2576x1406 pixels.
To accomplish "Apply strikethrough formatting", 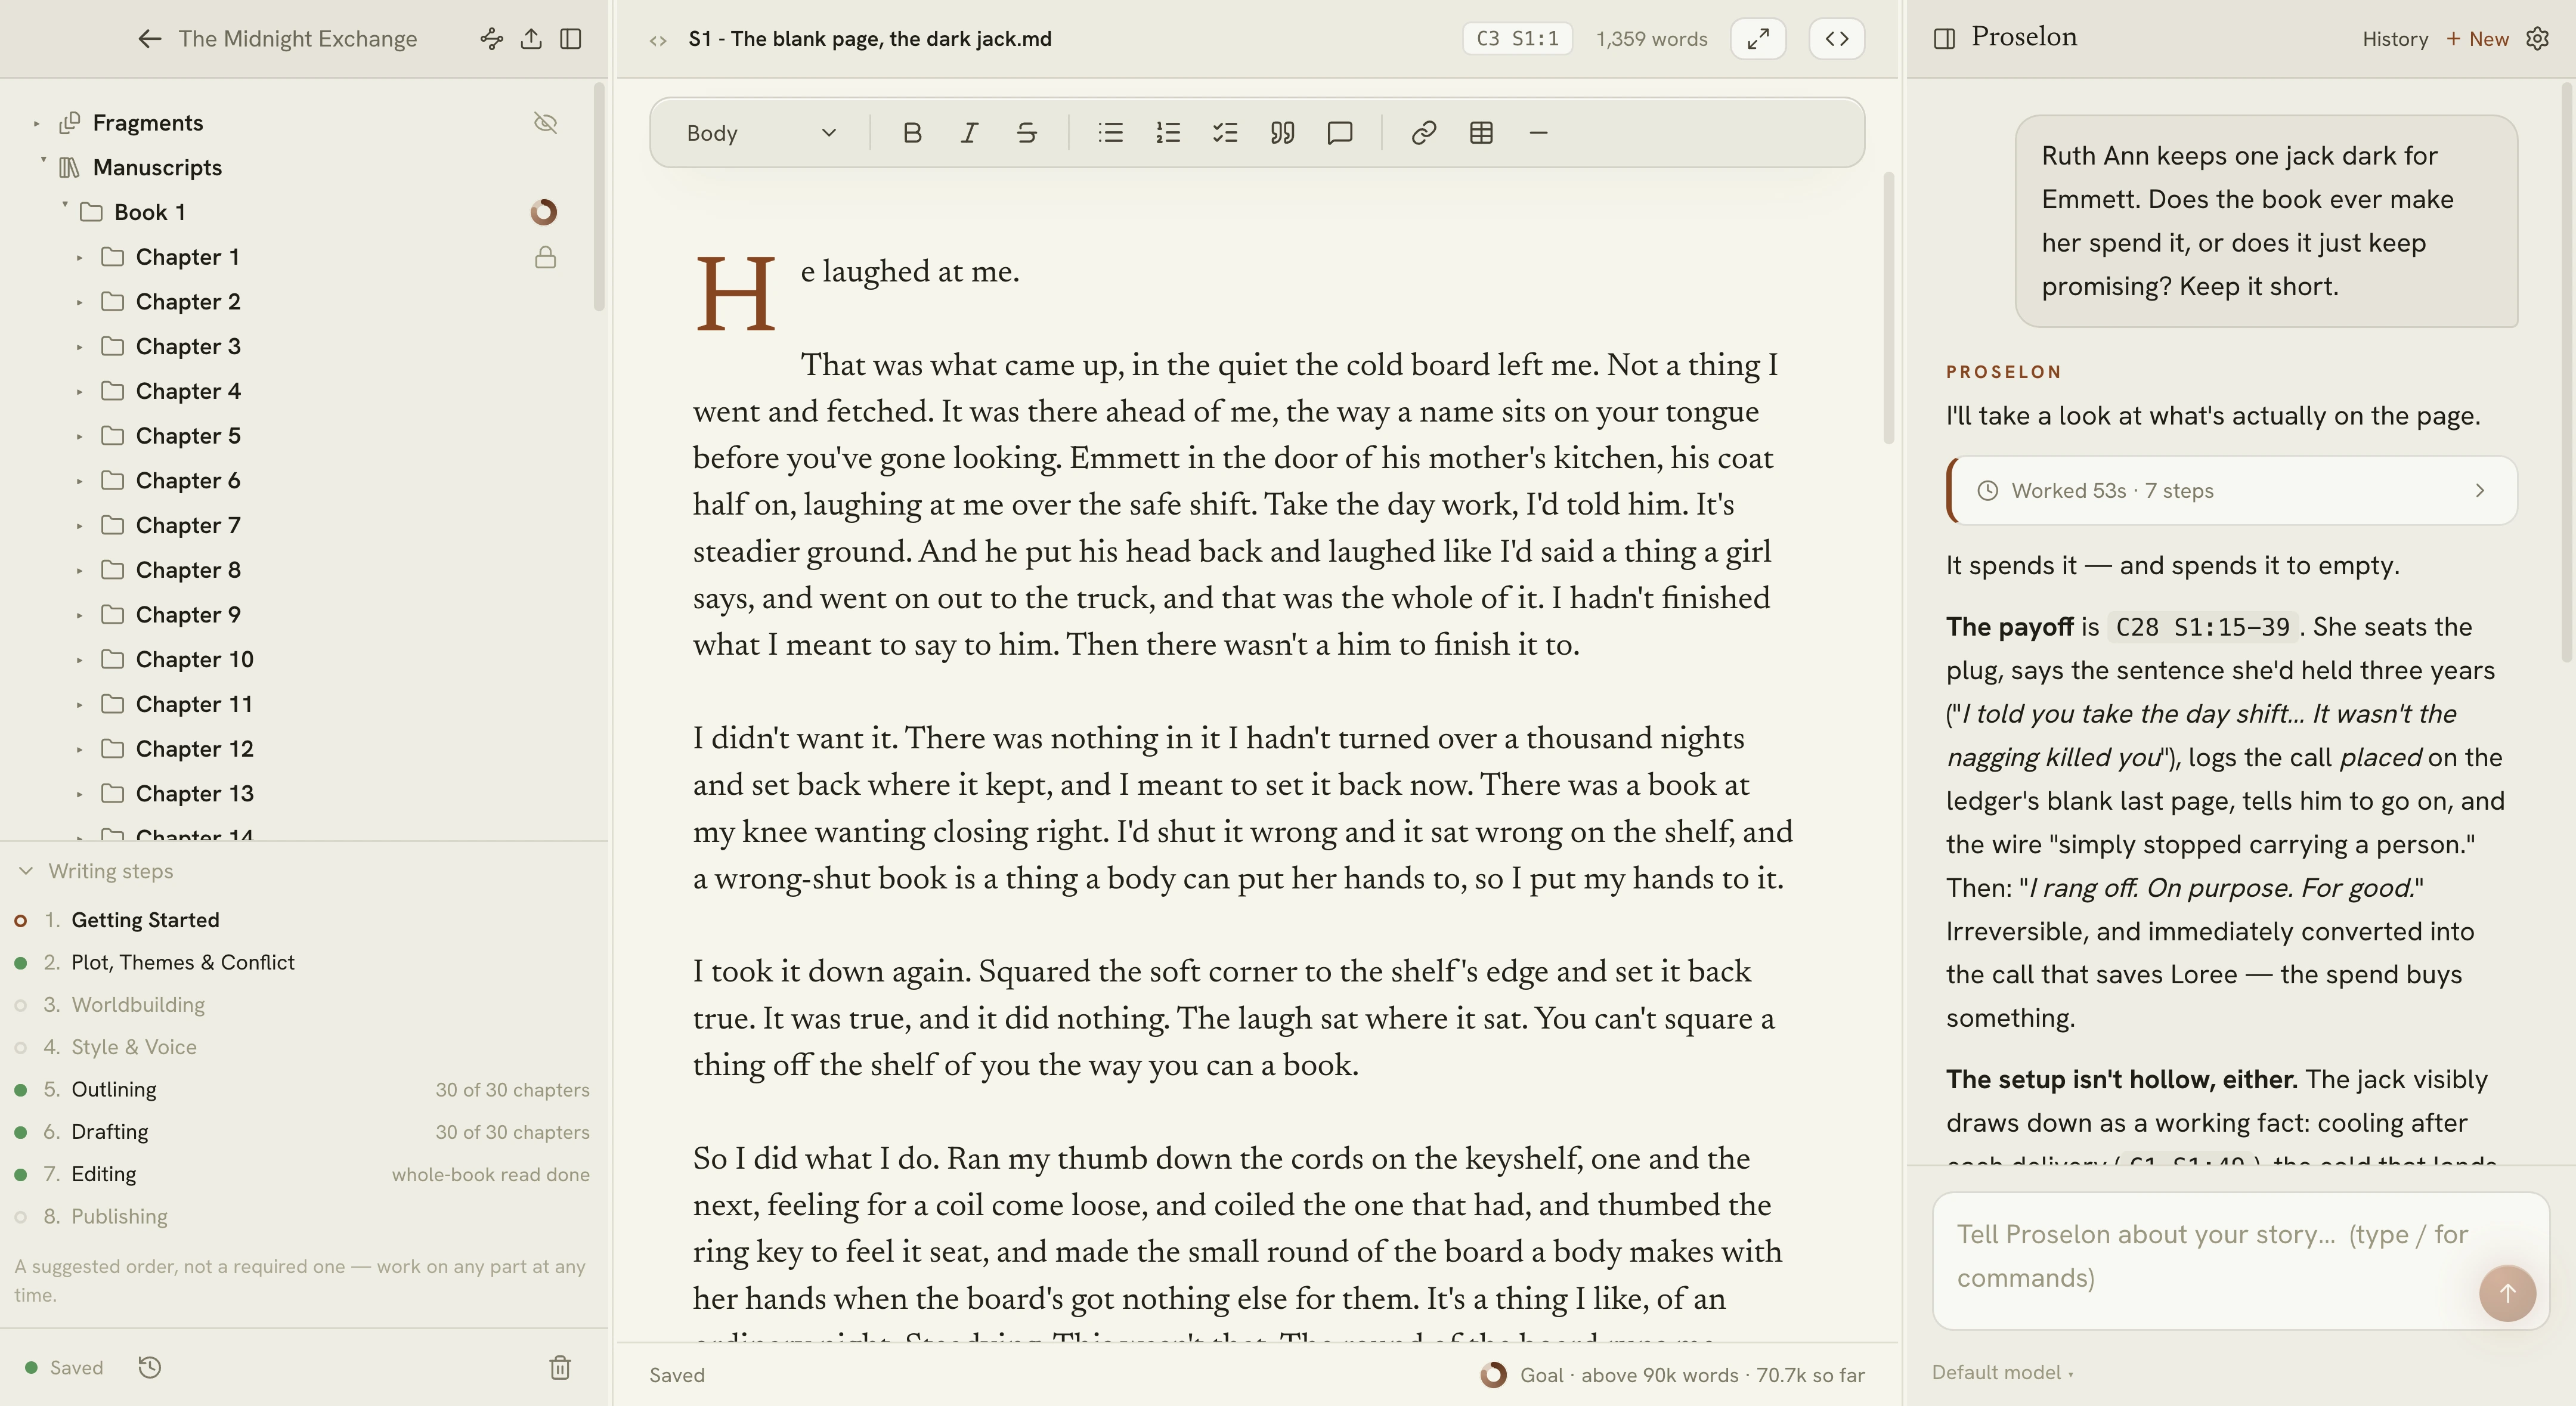I will tap(1027, 133).
